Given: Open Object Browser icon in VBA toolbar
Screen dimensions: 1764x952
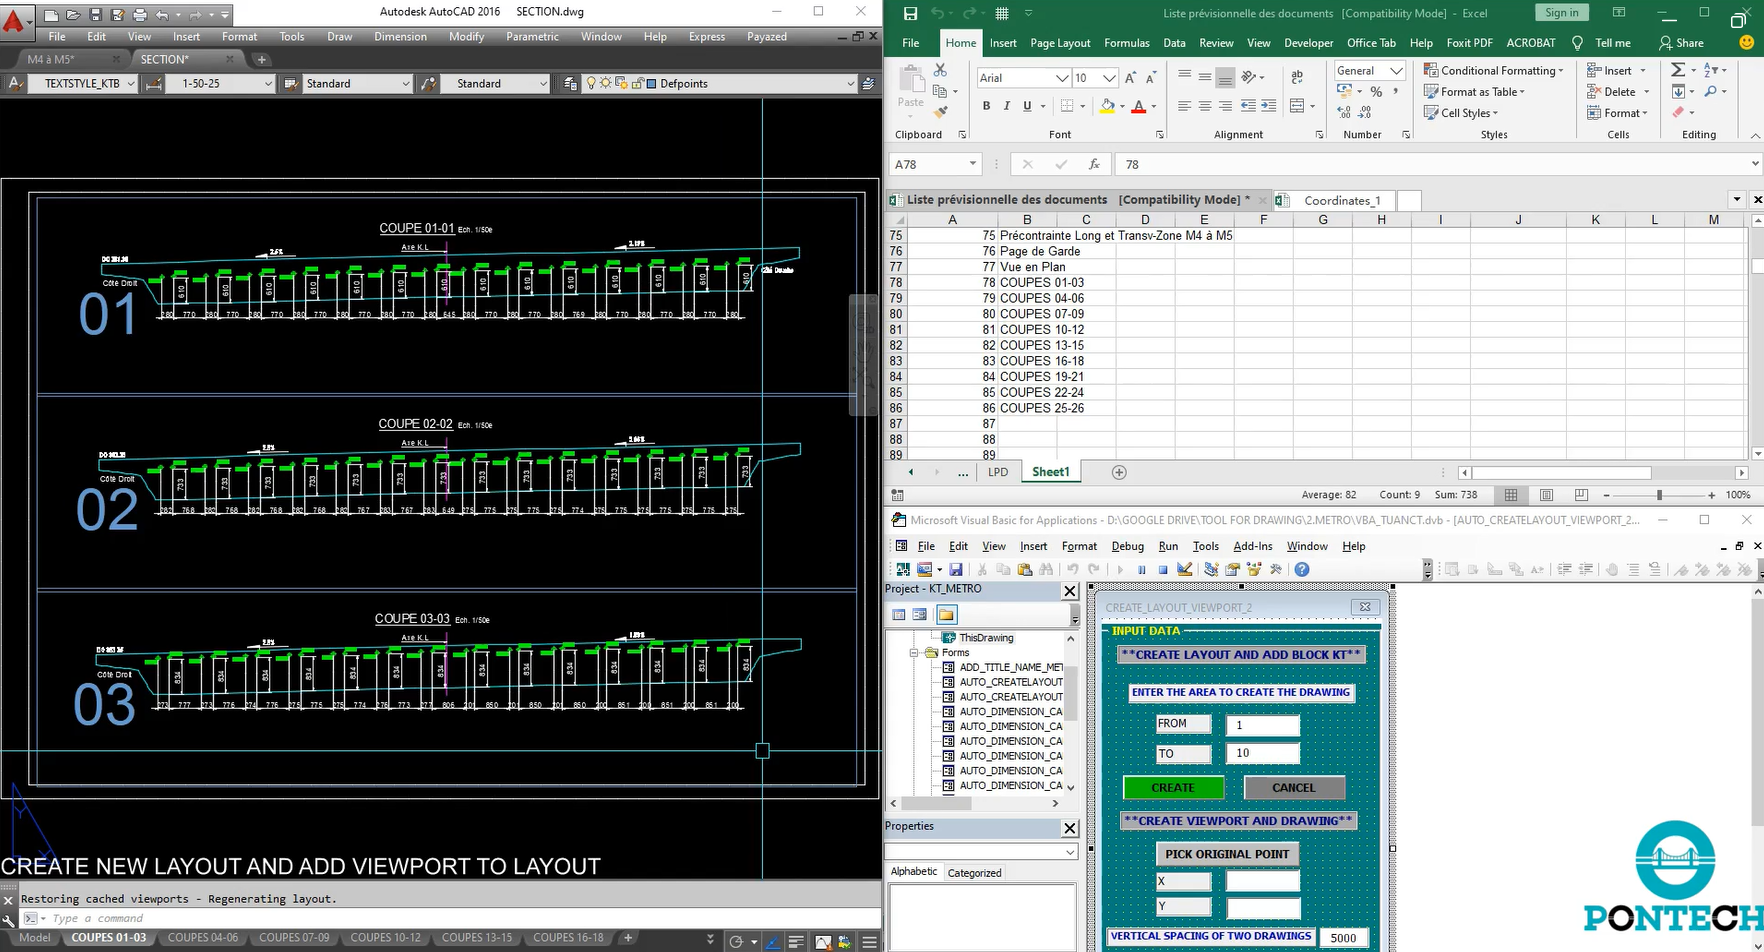Looking at the screenshot, I should pos(1254,569).
